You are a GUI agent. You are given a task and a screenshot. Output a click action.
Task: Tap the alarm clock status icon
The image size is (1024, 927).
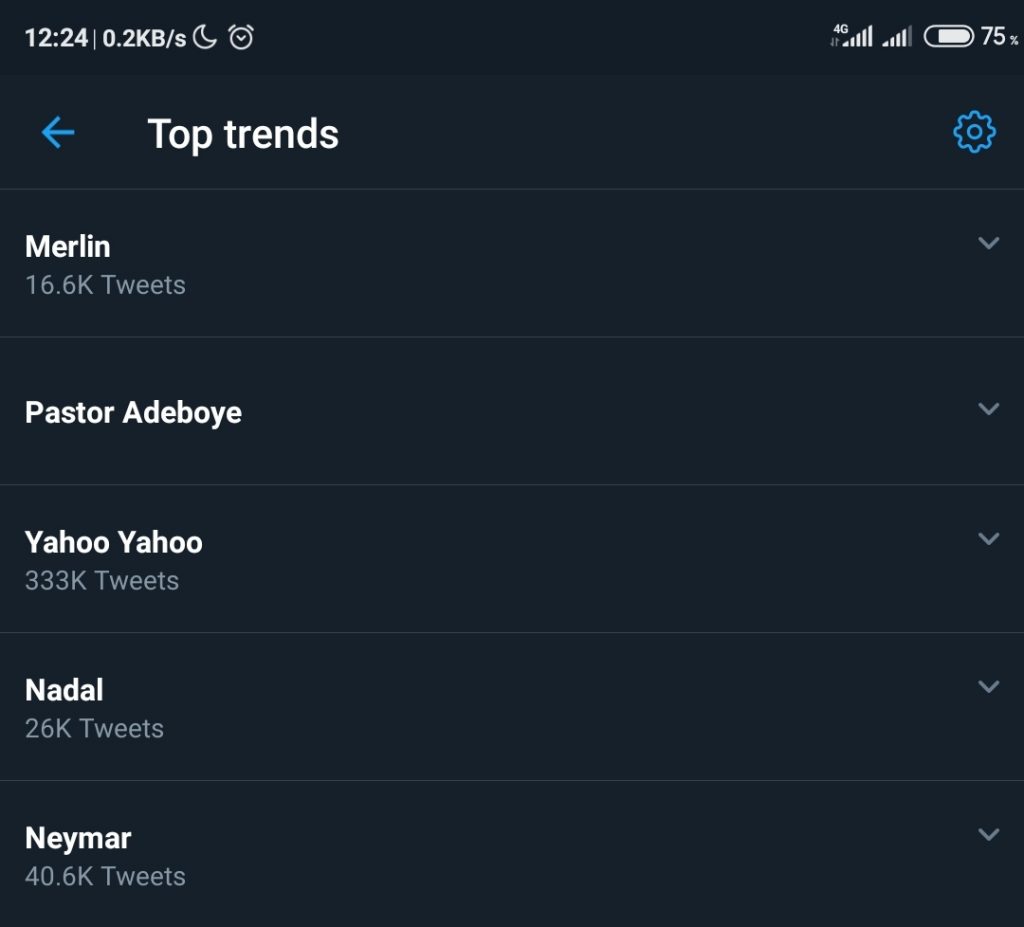tap(241, 38)
